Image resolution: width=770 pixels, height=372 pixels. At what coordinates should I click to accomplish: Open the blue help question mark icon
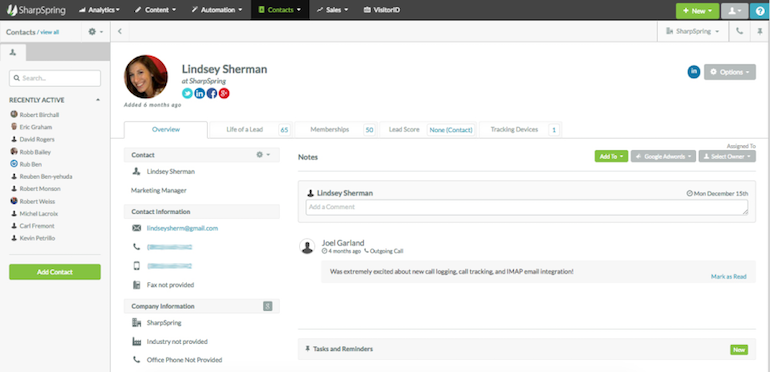pyautogui.click(x=760, y=11)
